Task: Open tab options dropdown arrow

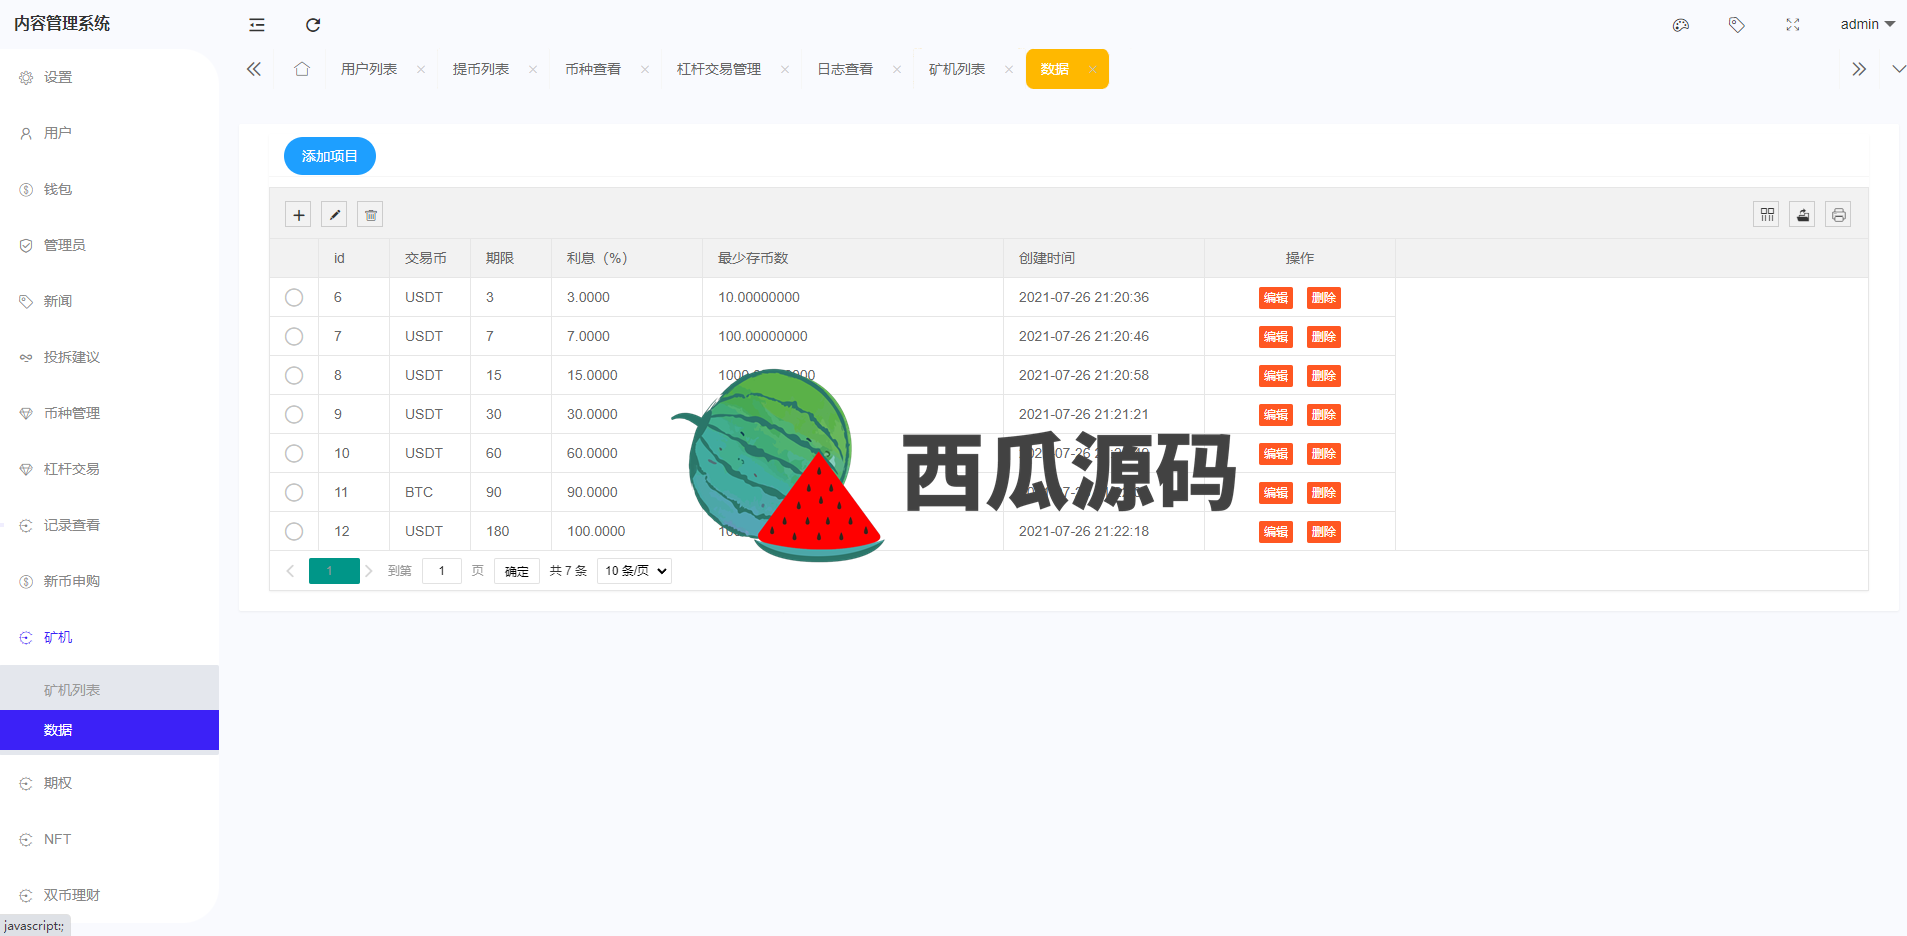Action: (1898, 69)
